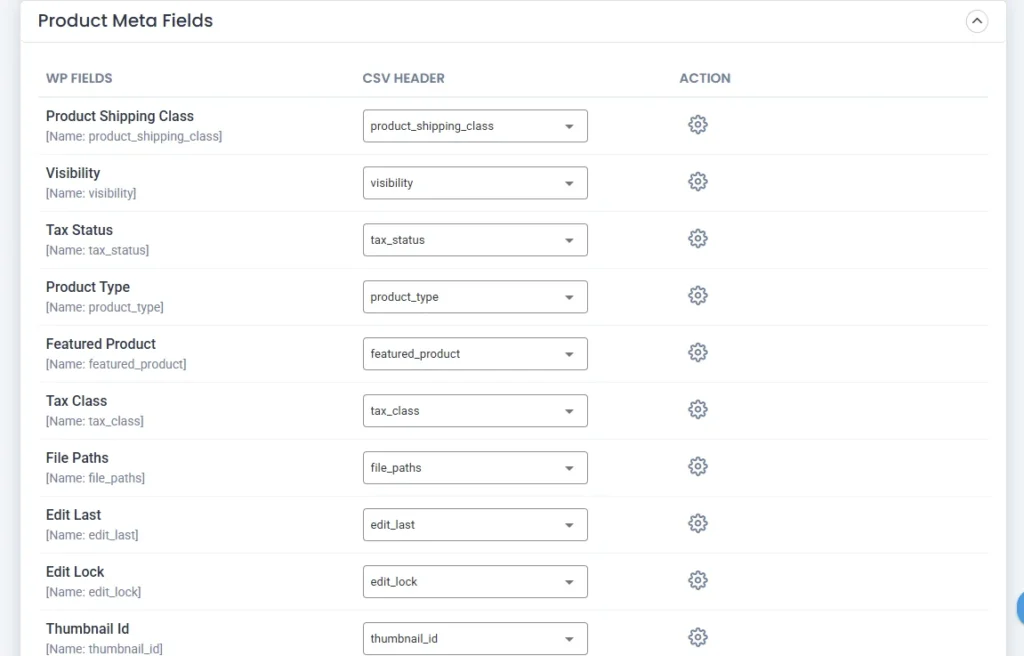Open settings gear for Visibility field
1024x656 pixels.
pyautogui.click(x=698, y=182)
